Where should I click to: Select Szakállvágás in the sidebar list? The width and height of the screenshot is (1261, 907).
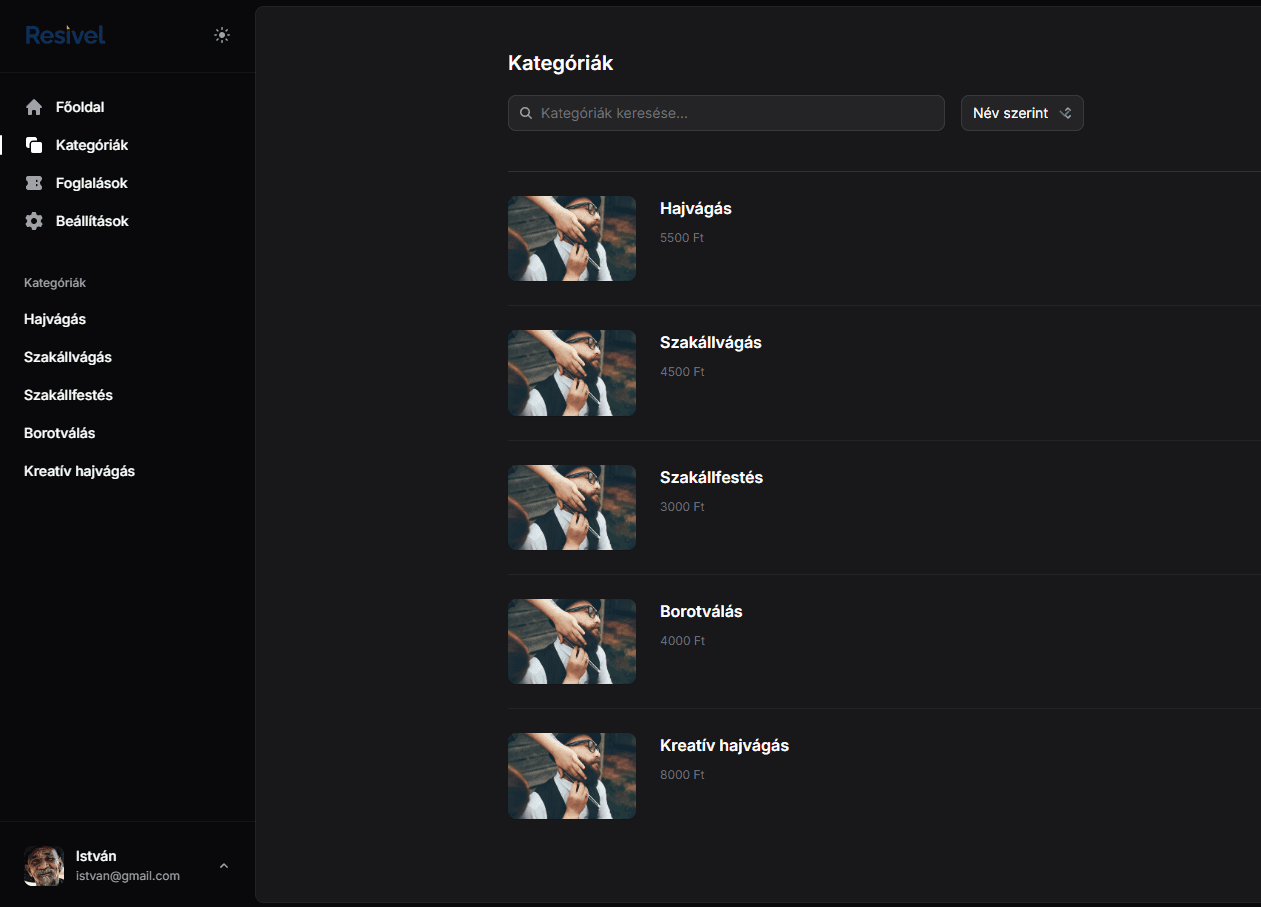[68, 357]
